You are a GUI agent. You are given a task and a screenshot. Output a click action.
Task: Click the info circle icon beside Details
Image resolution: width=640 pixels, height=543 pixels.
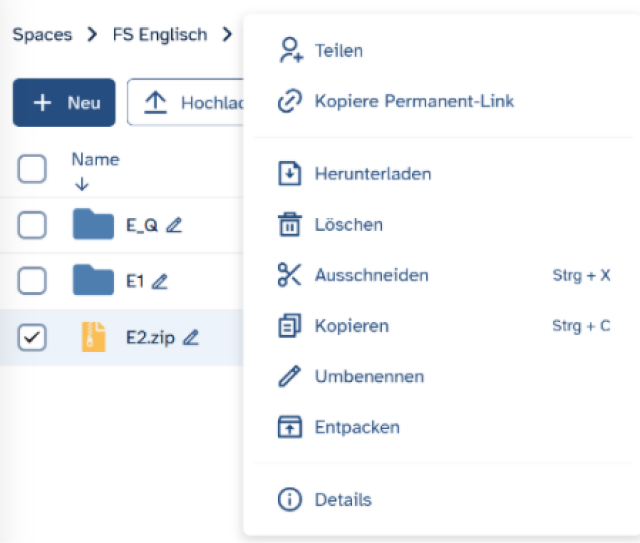(x=289, y=500)
